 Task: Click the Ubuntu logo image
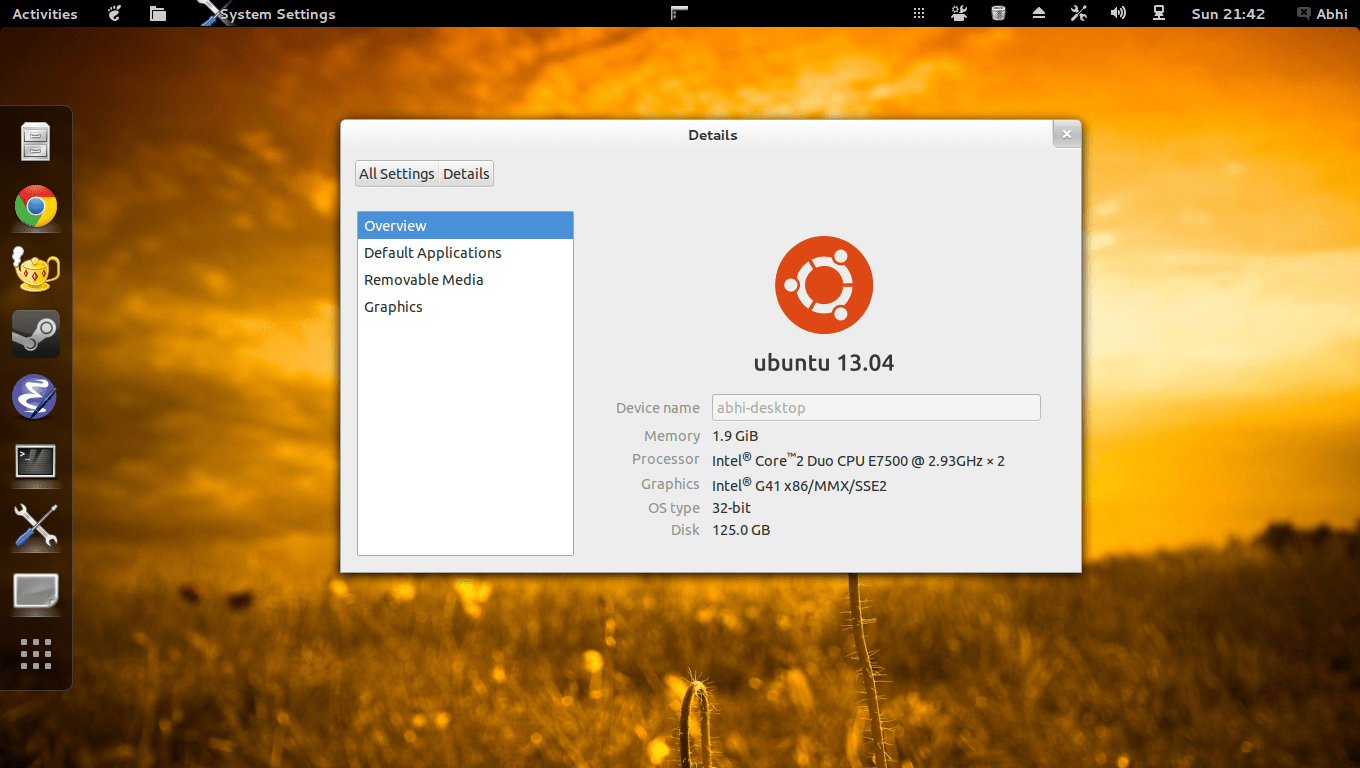[x=824, y=285]
